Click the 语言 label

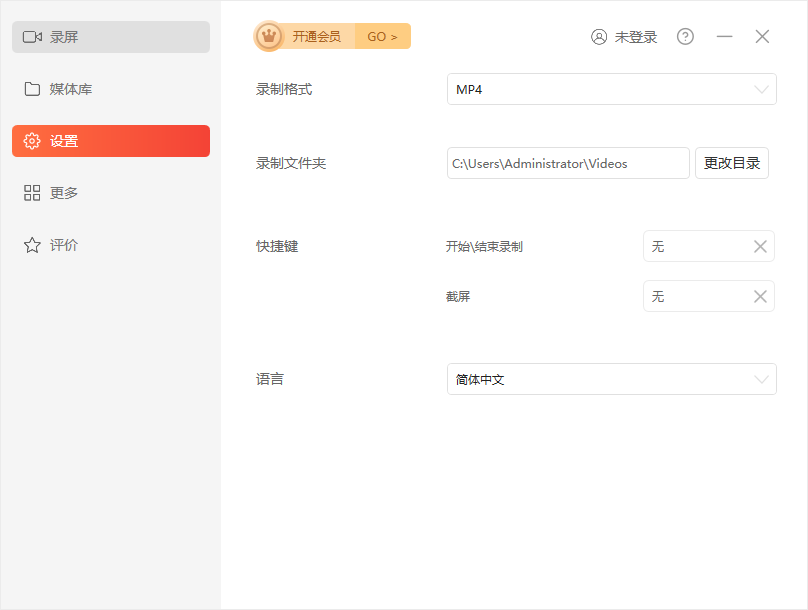[270, 380]
